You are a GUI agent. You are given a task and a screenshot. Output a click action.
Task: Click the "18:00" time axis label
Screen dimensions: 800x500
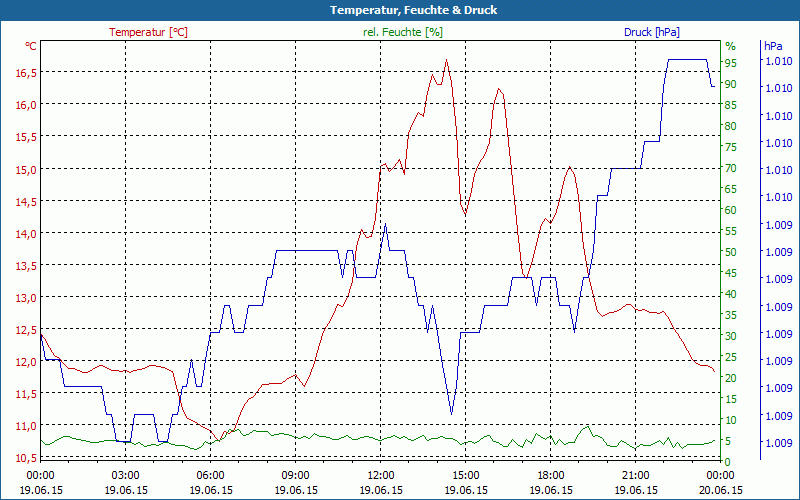551,476
